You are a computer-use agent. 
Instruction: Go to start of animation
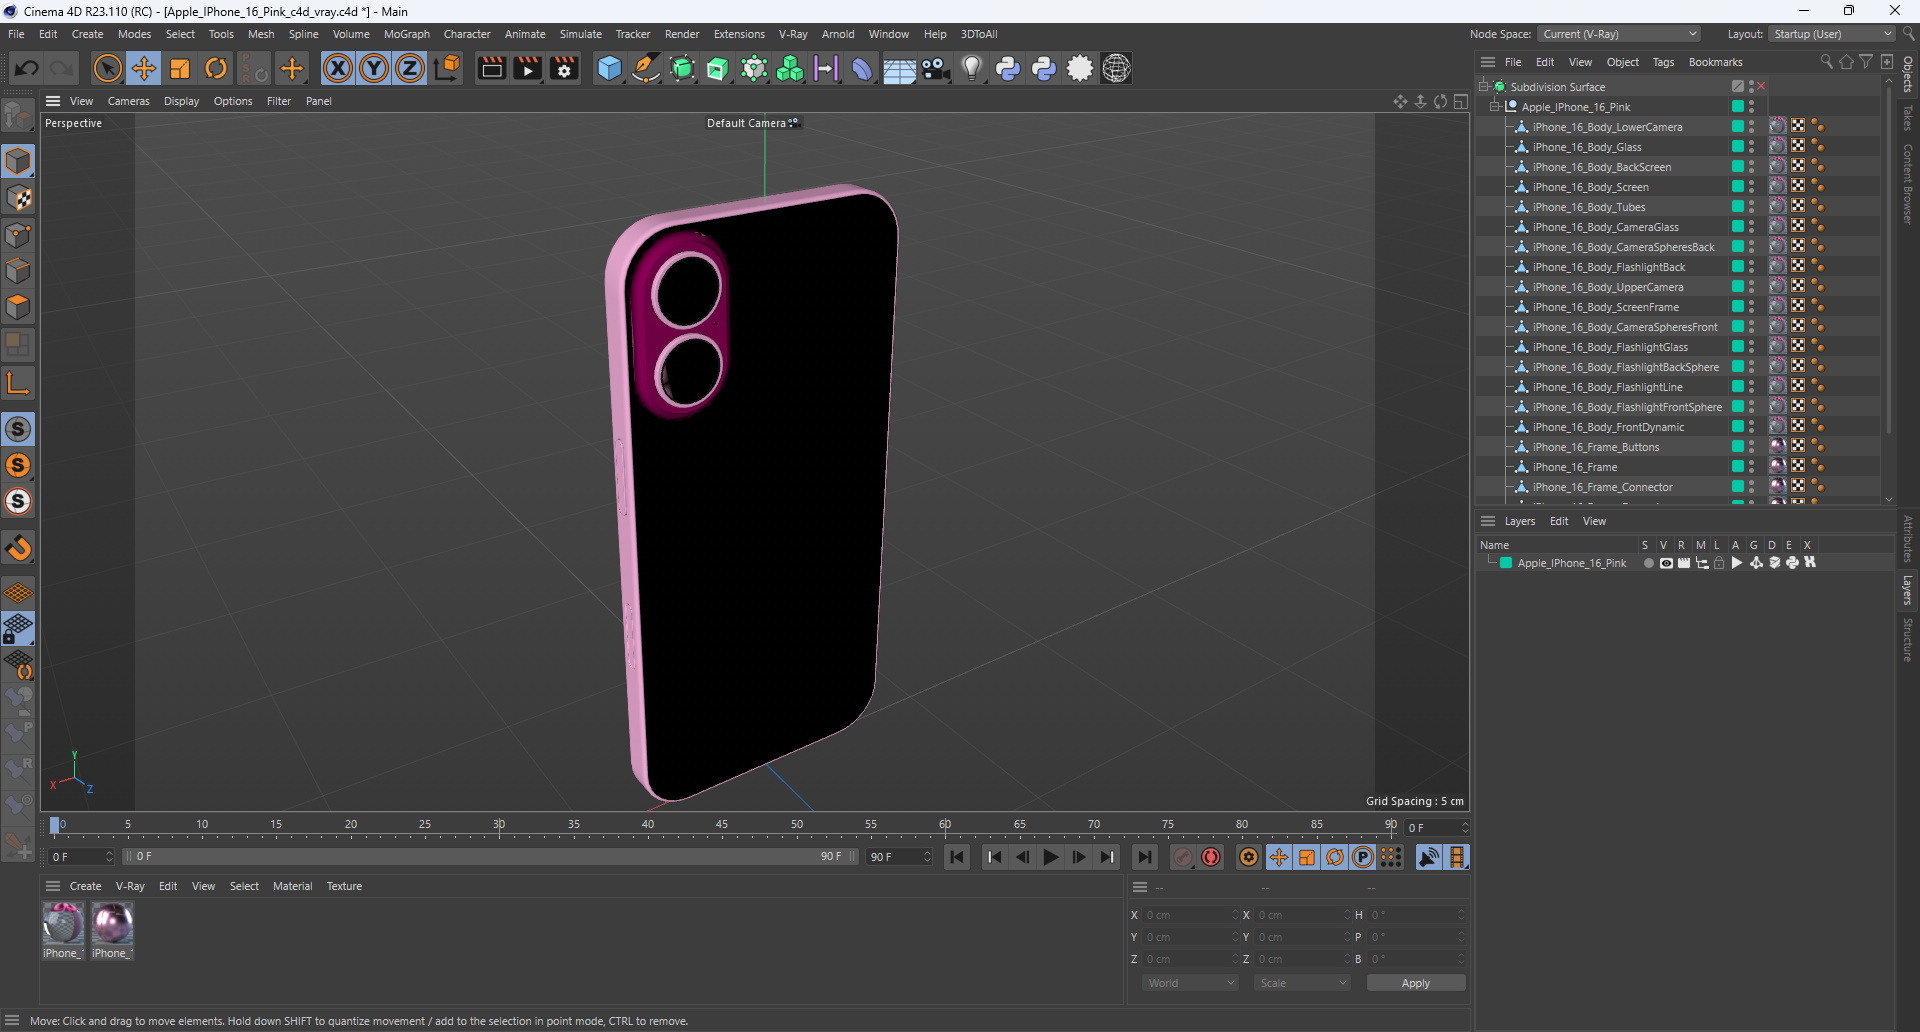pyautogui.click(x=957, y=857)
